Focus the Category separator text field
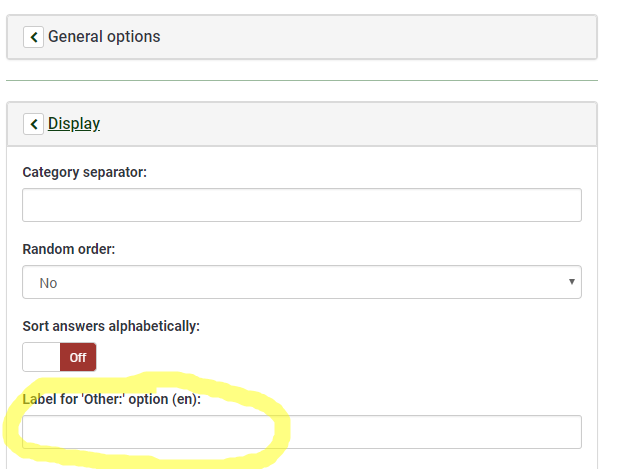This screenshot has width=620, height=469. 301,205
